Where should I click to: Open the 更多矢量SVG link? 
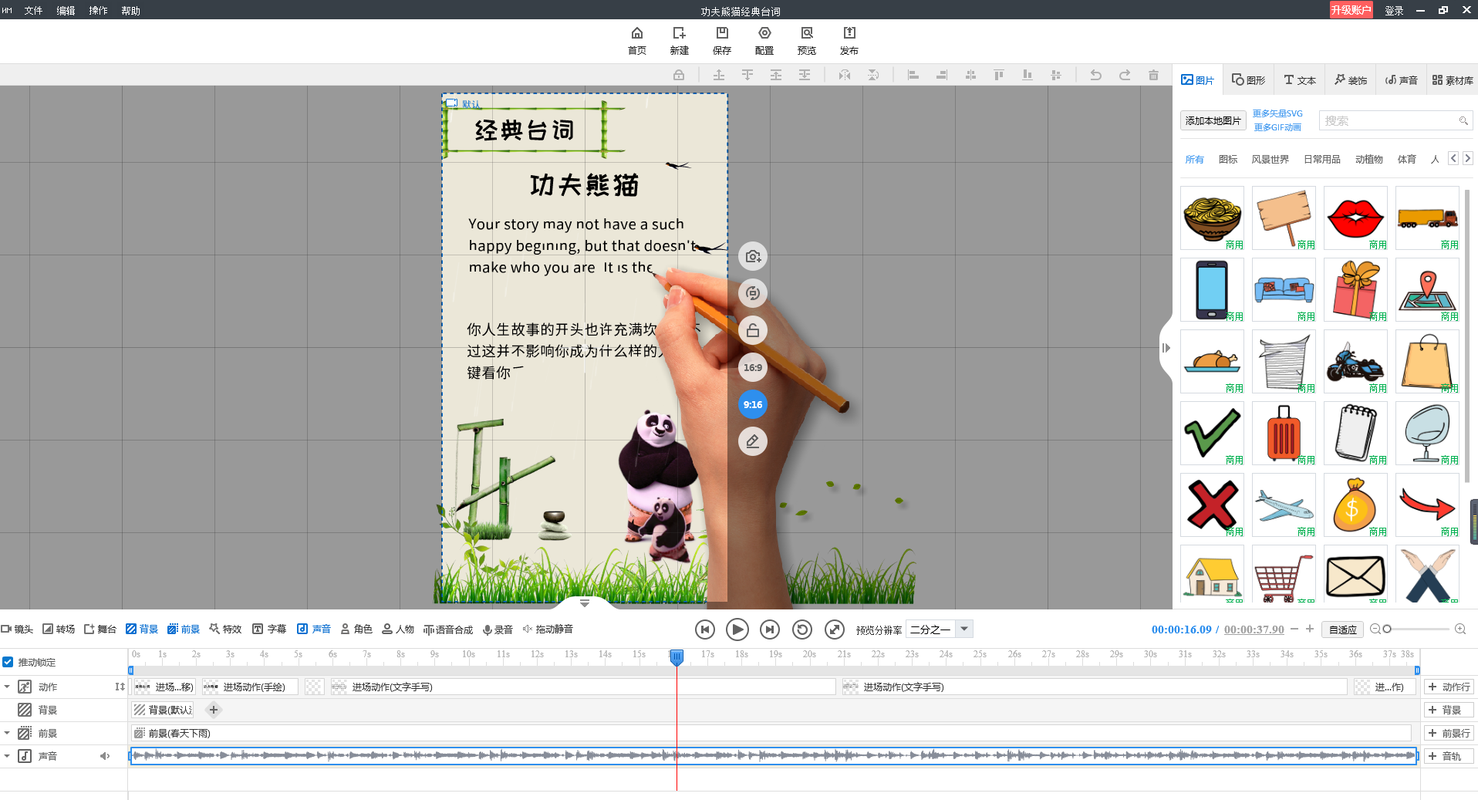(1278, 113)
